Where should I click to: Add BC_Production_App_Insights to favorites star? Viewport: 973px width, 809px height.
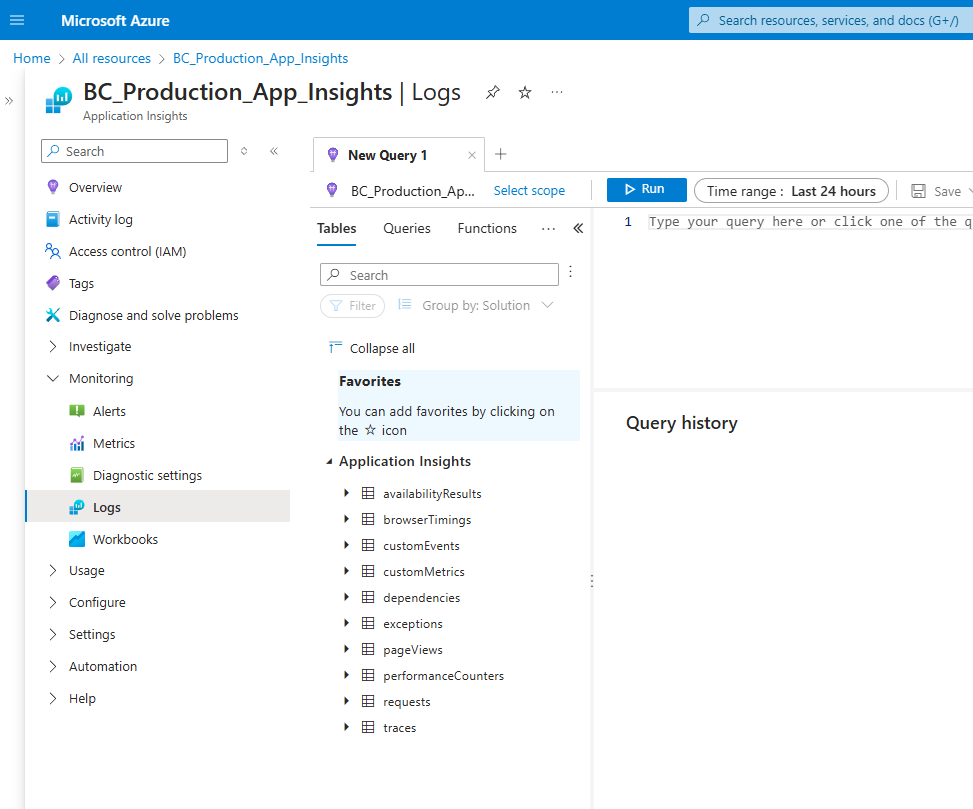(525, 92)
